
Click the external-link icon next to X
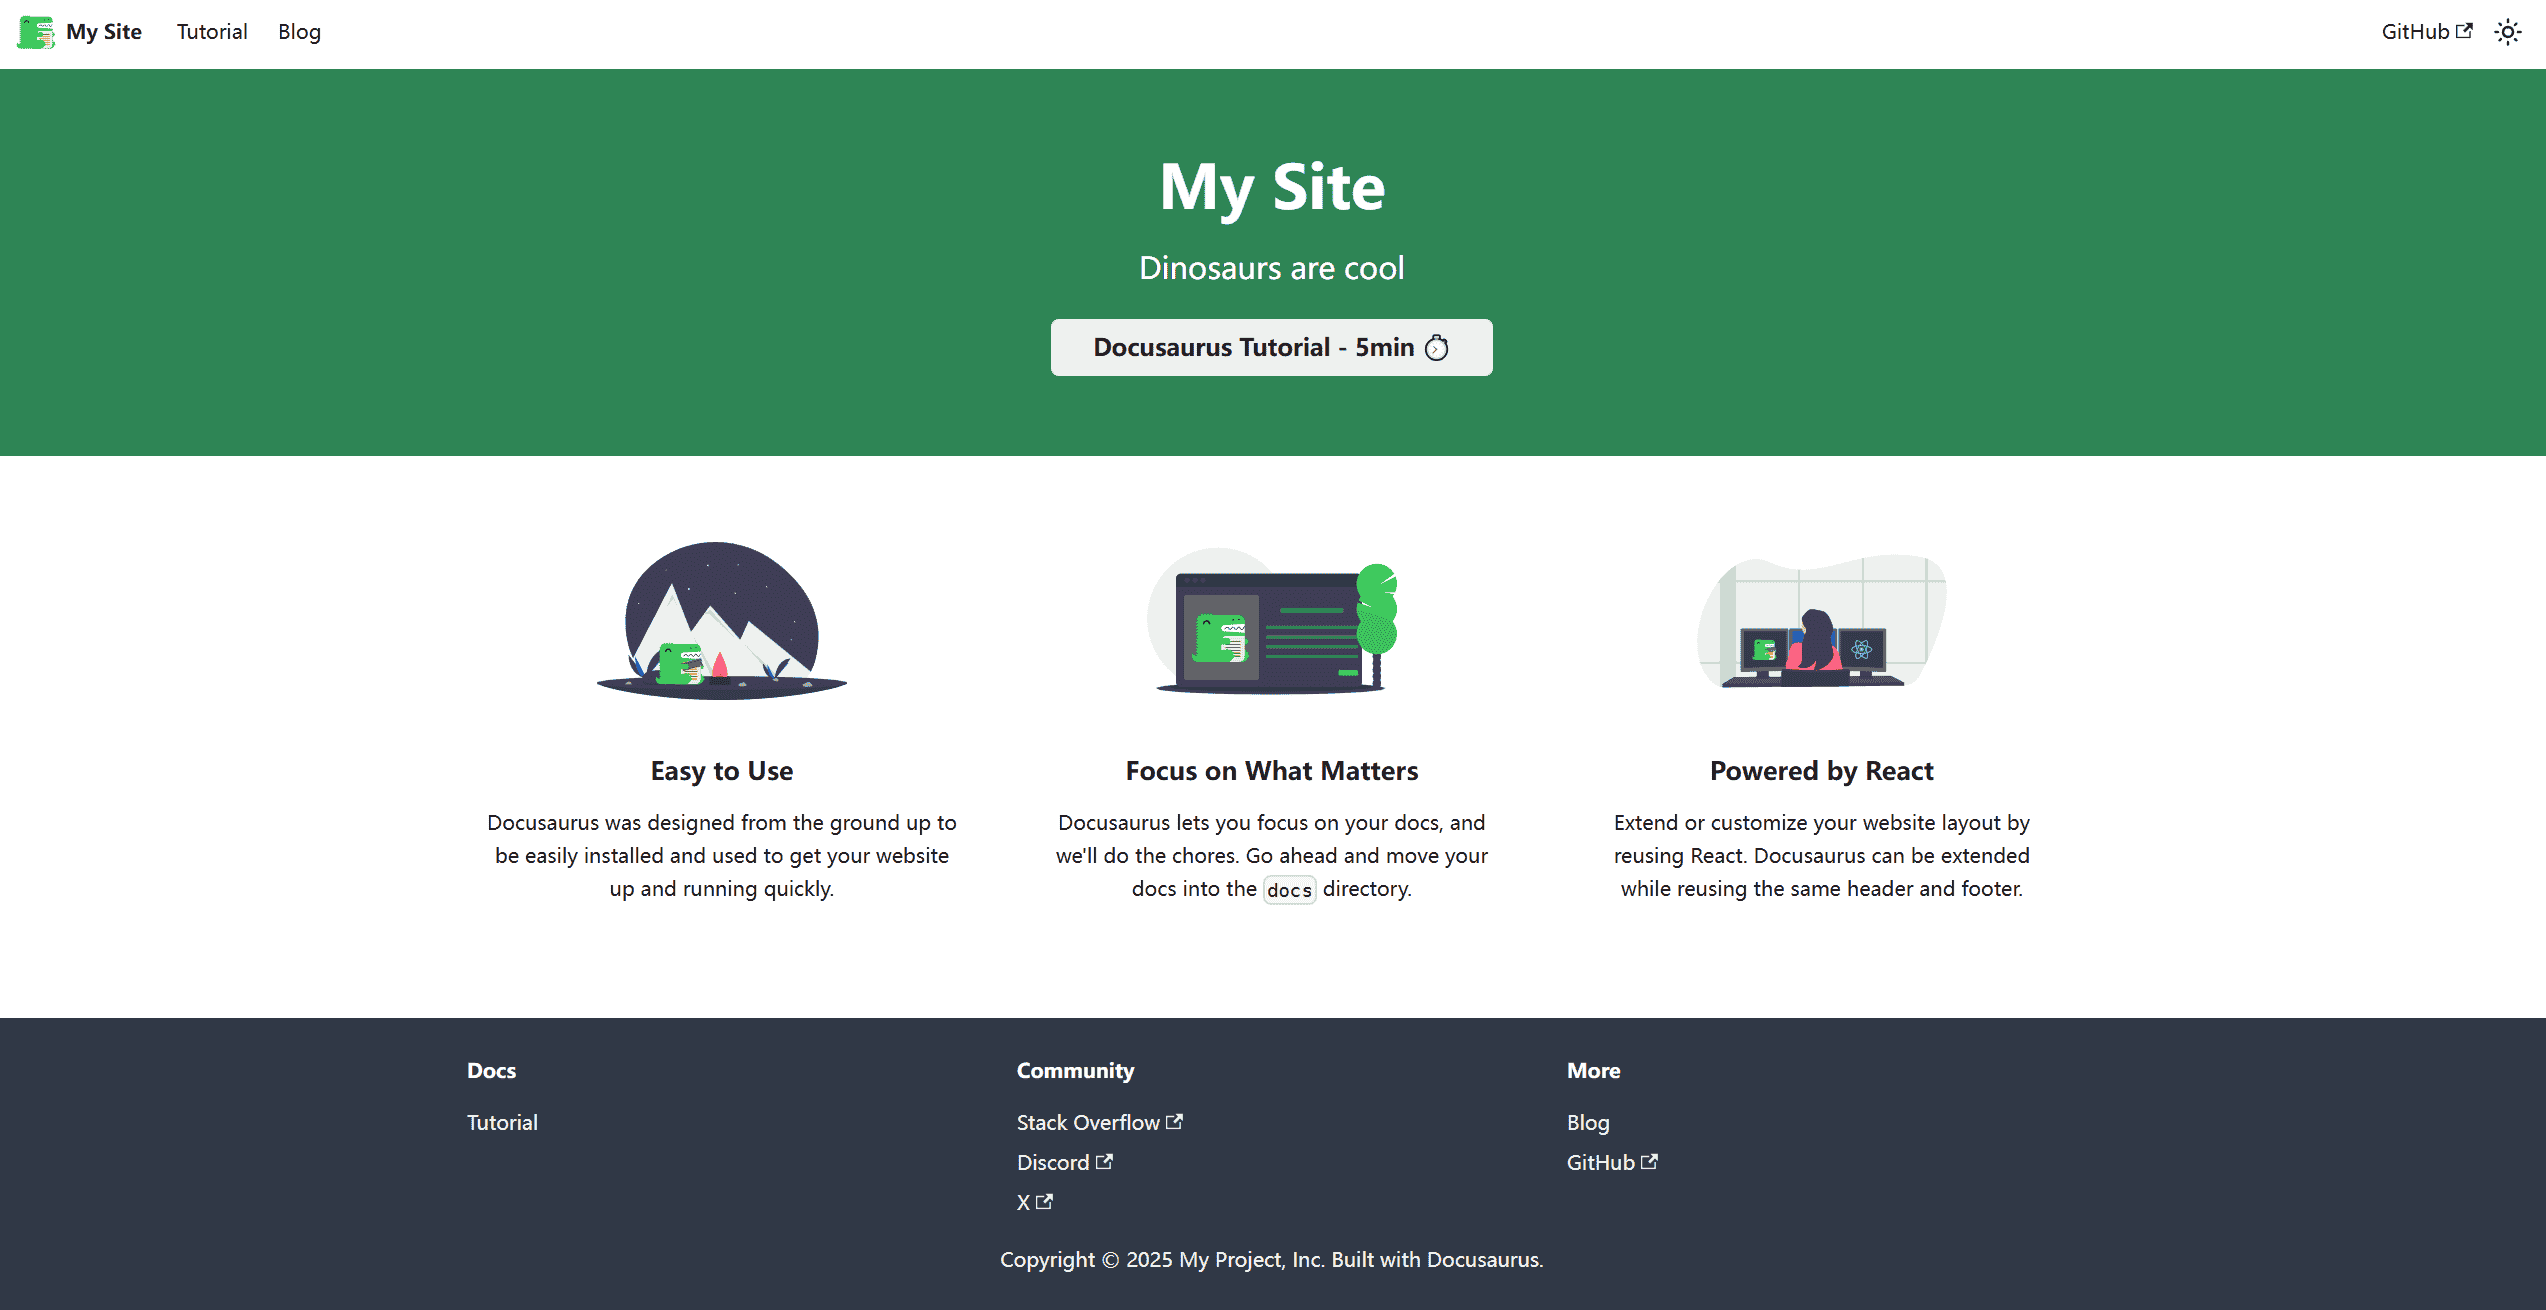pyautogui.click(x=1044, y=1200)
